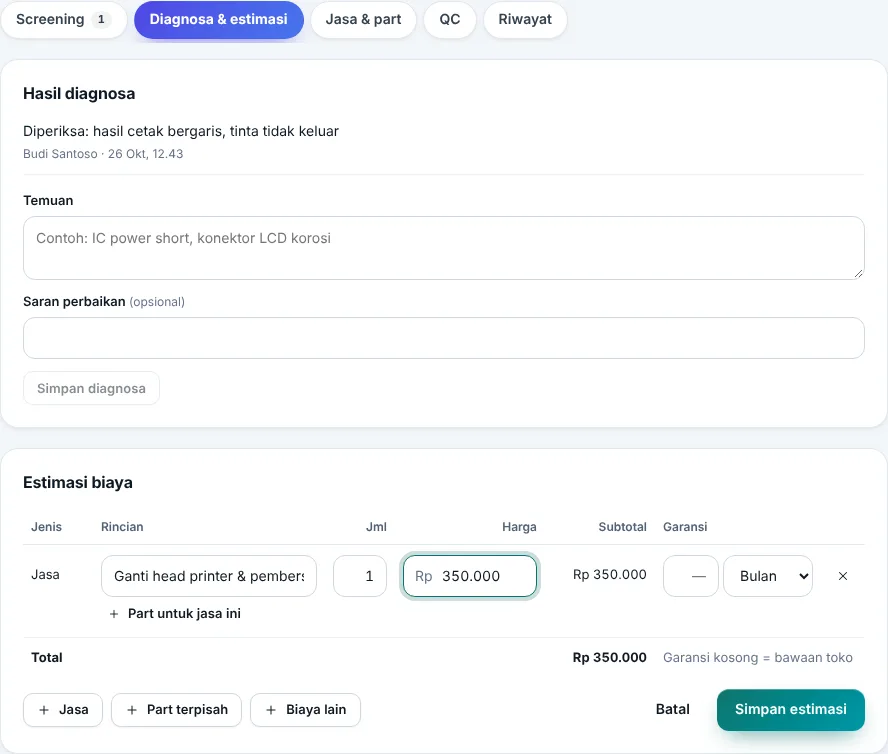This screenshot has width=888, height=754.
Task: Click the Rincian column header
Action: coord(122,527)
